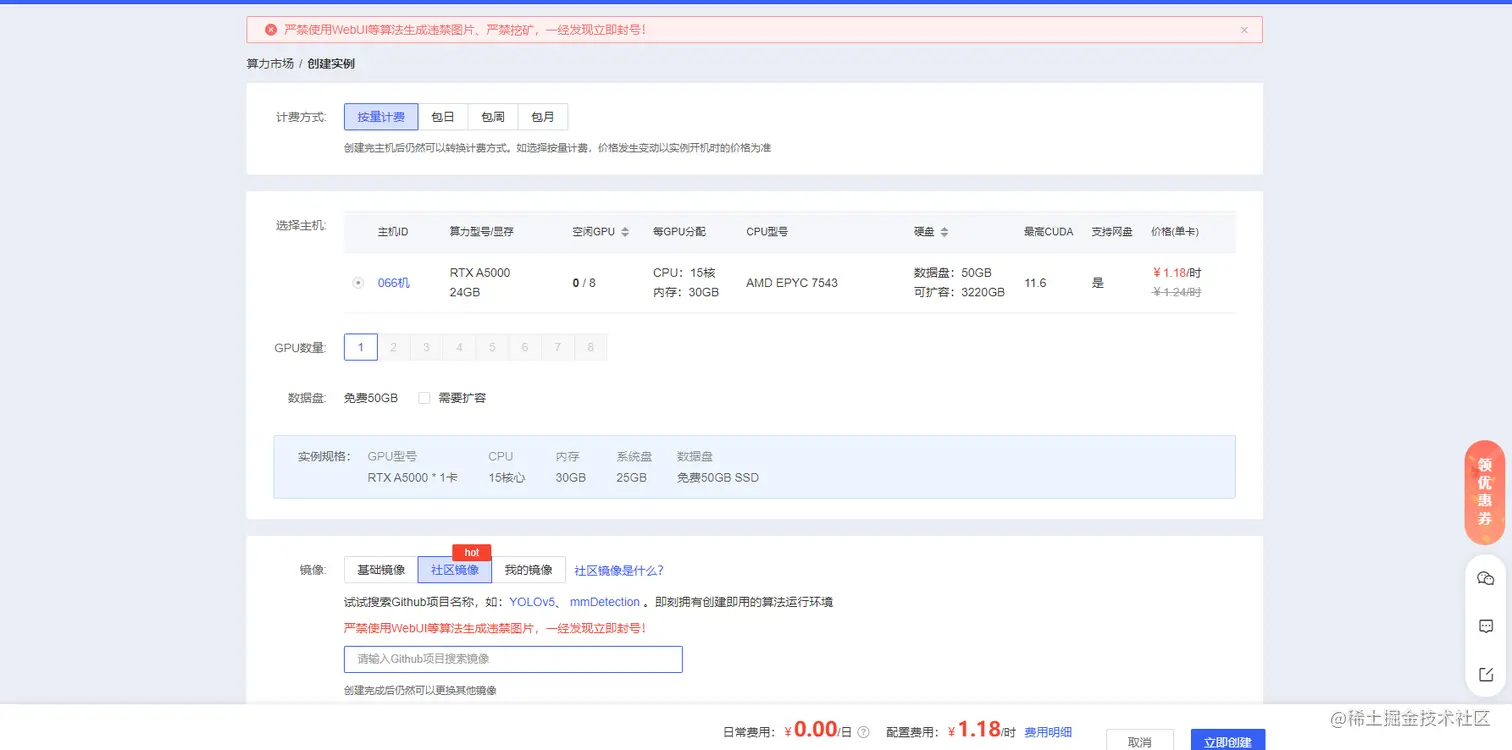Sort by 空闲GPU column arrows
This screenshot has height=750, width=1512.
625,232
